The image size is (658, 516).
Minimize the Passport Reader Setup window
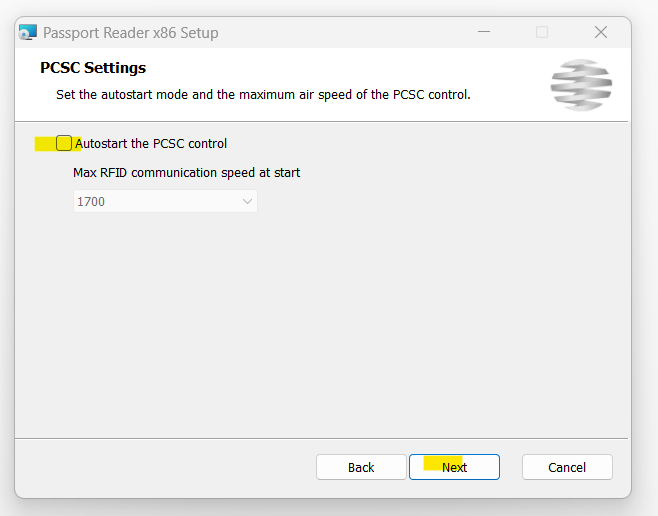[484, 32]
